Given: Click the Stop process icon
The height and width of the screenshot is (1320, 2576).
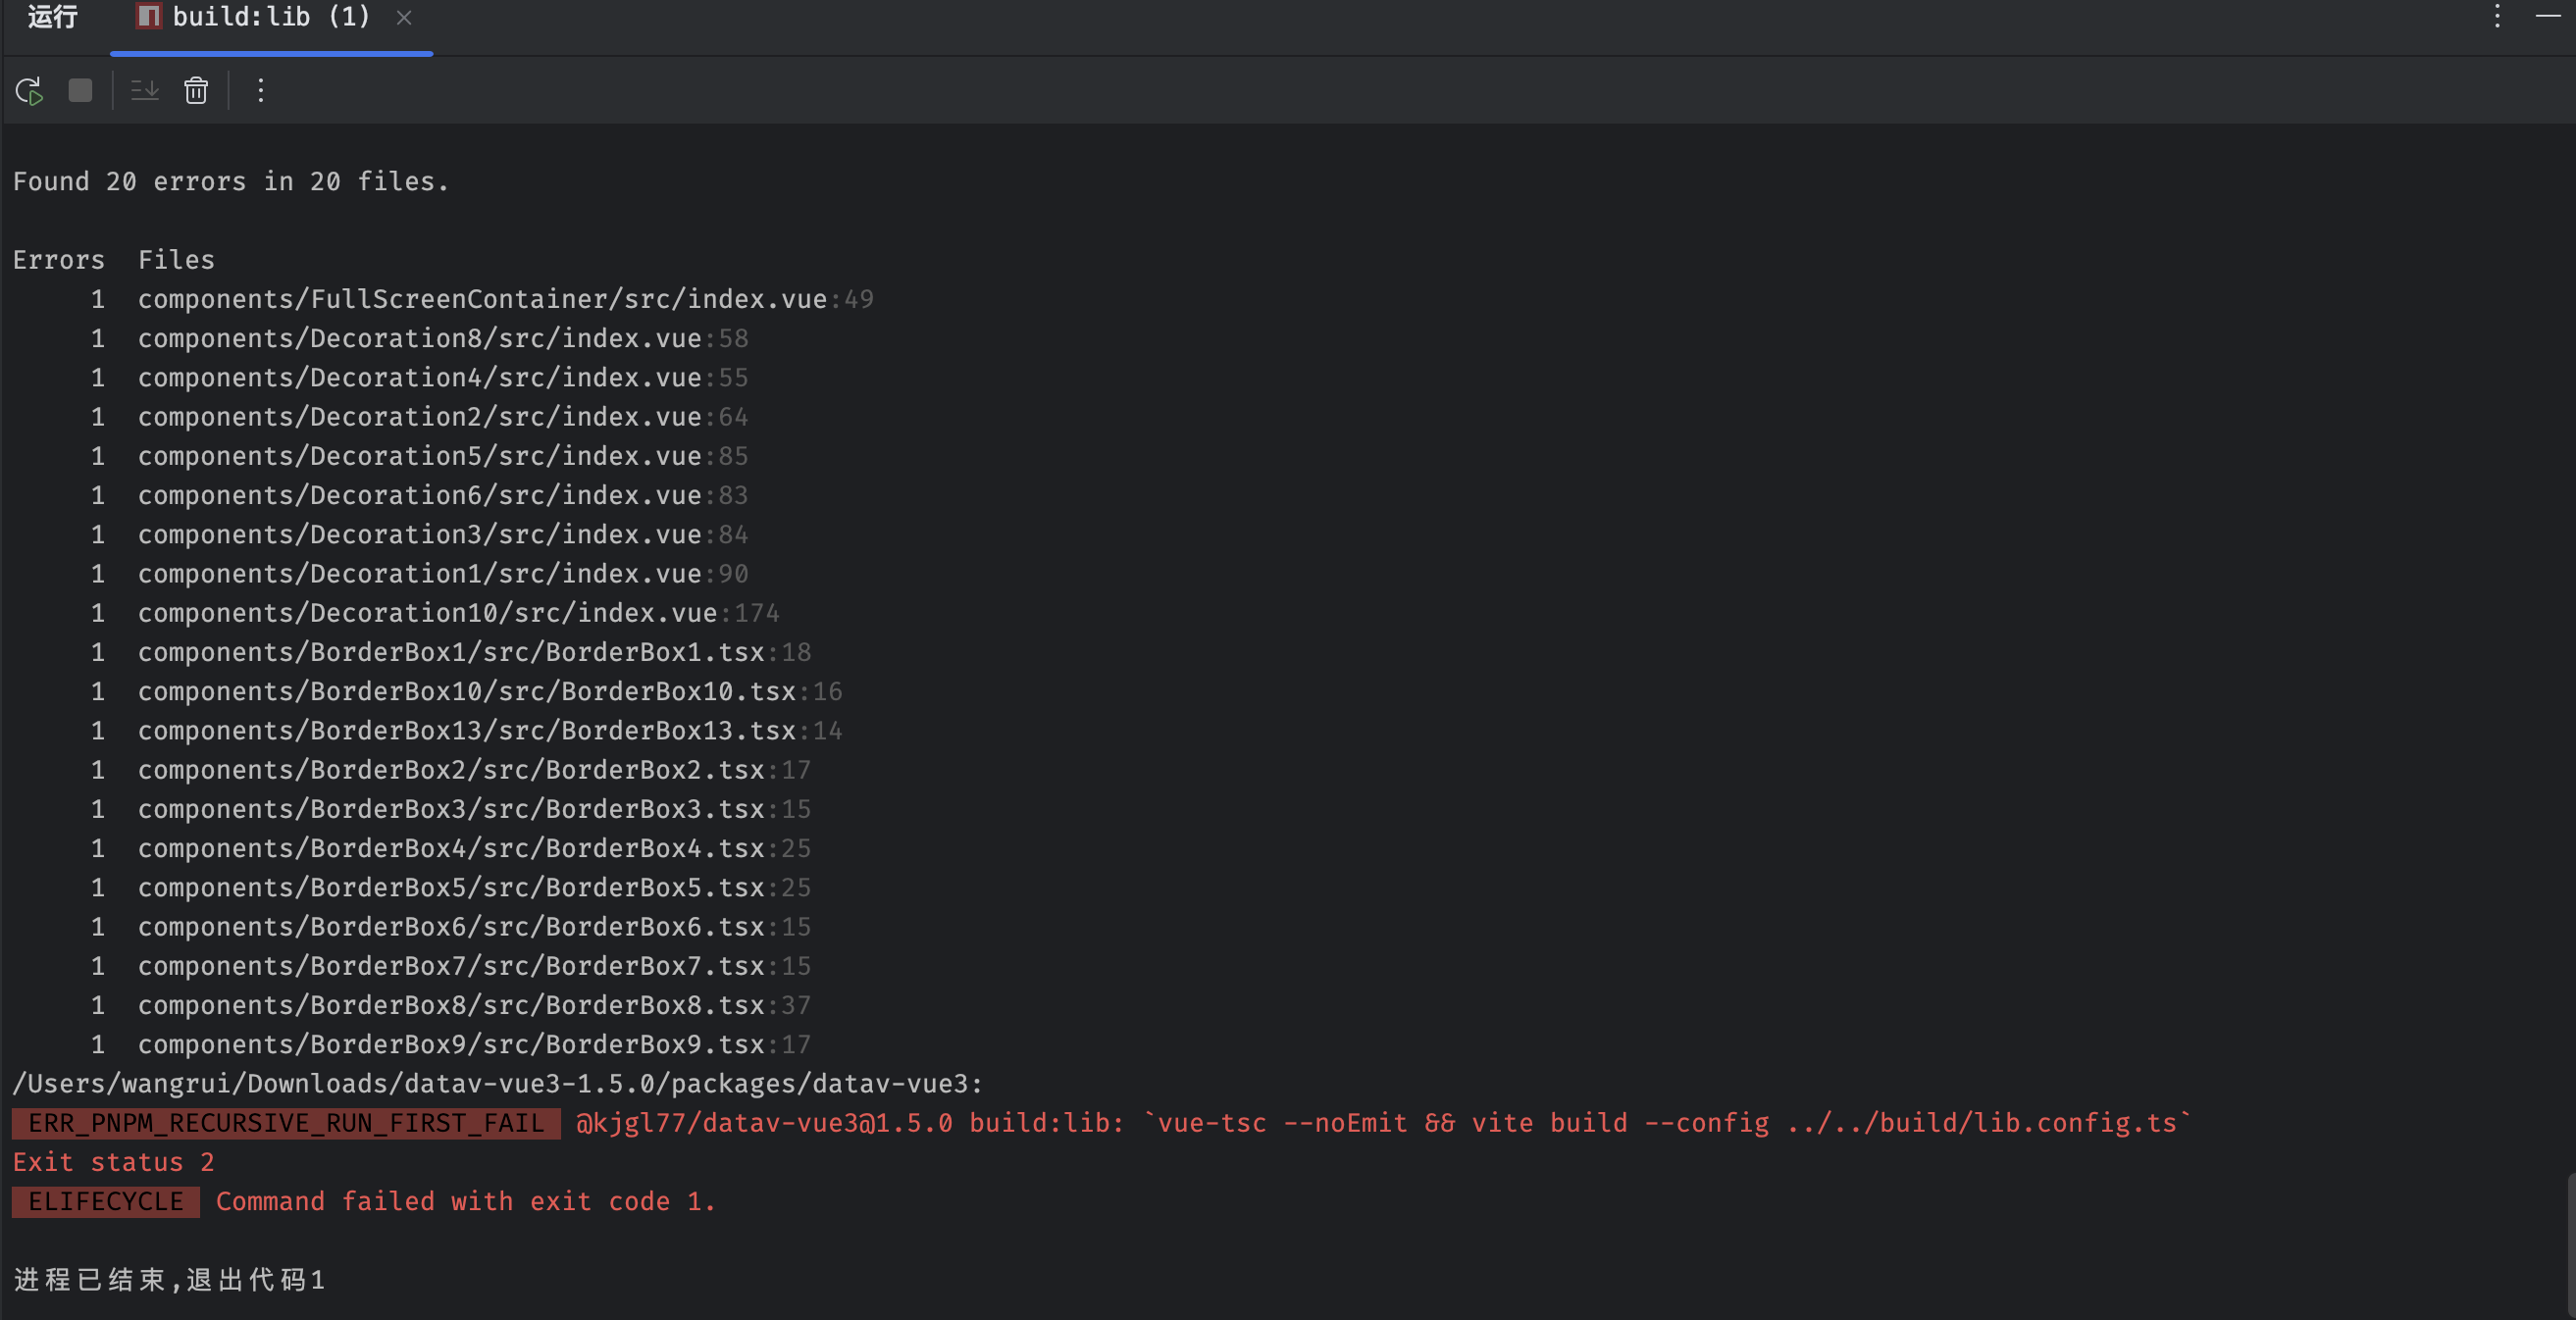Looking at the screenshot, I should click(x=80, y=90).
